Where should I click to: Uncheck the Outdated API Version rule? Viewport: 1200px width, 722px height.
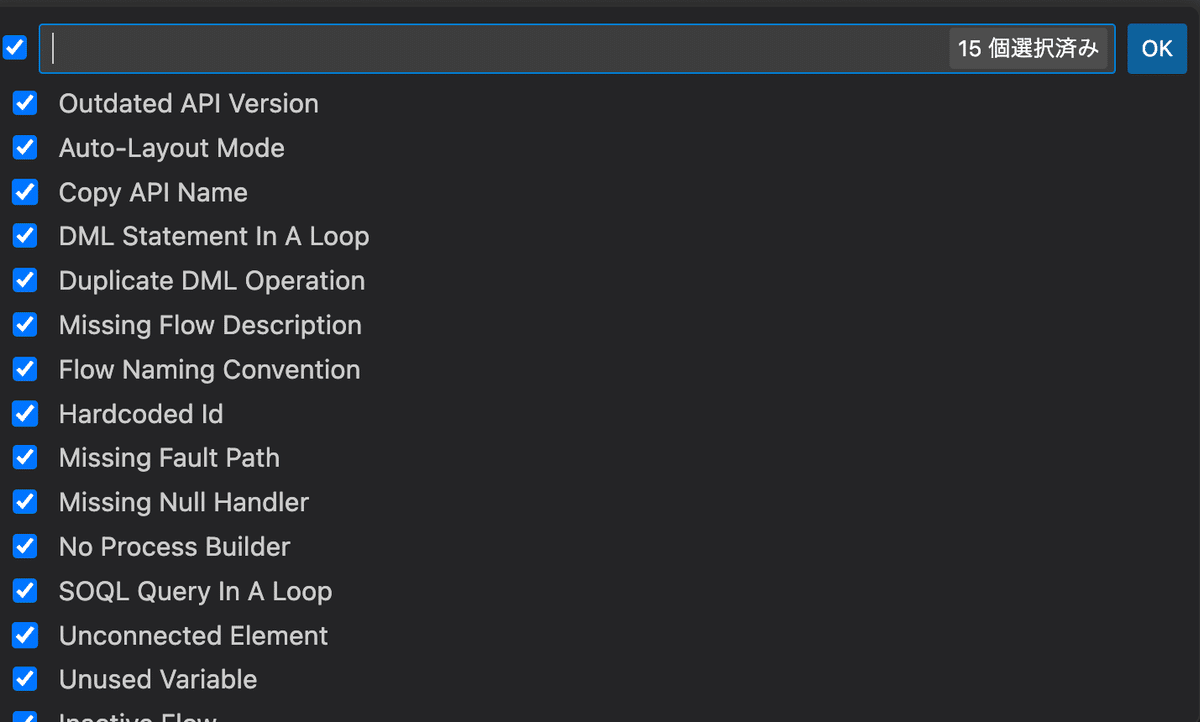tap(24, 103)
